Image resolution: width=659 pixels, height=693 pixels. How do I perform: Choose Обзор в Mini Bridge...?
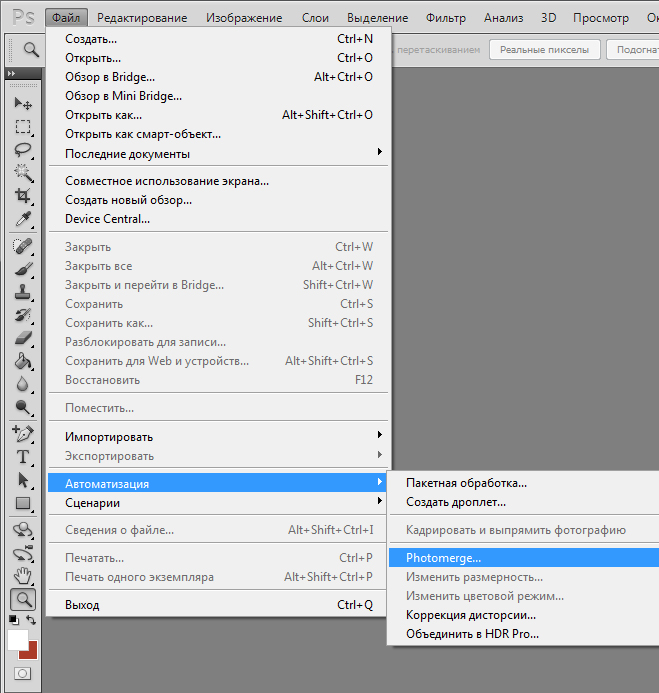[x=219, y=96]
